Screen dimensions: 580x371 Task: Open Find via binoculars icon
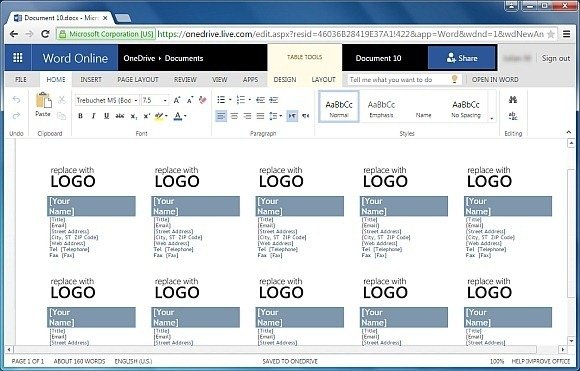pos(513,100)
